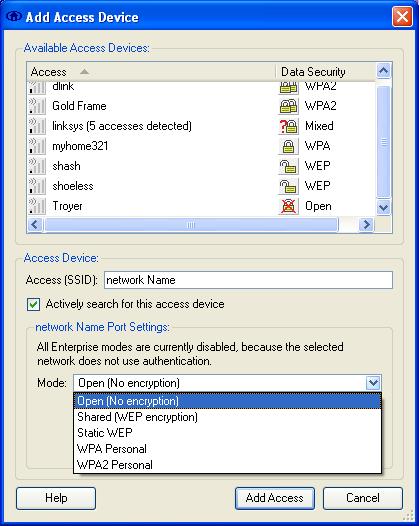This screenshot has height=526, width=419.
Task: Click the horizontal scroll right arrow
Action: pyautogui.click(x=366, y=224)
